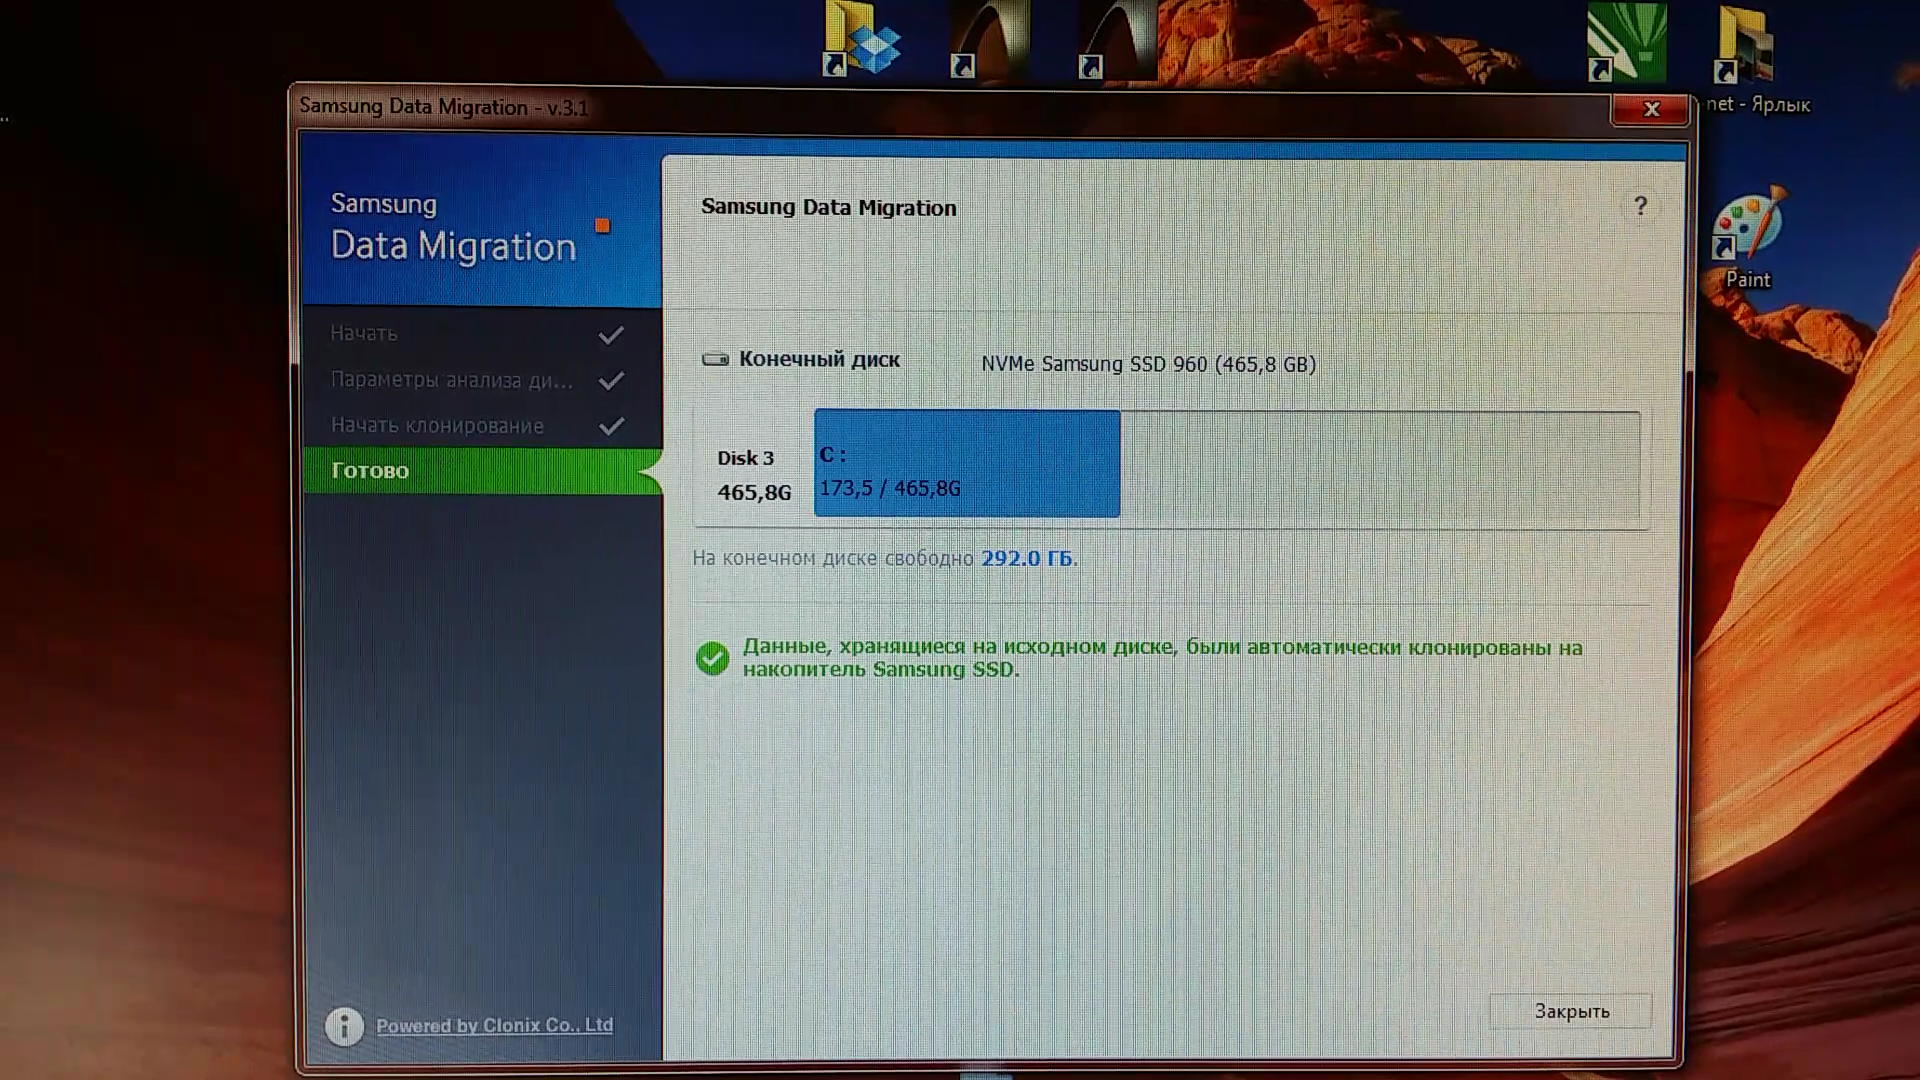Click the info icon at bottom left
The height and width of the screenshot is (1080, 1920).
coord(344,1026)
